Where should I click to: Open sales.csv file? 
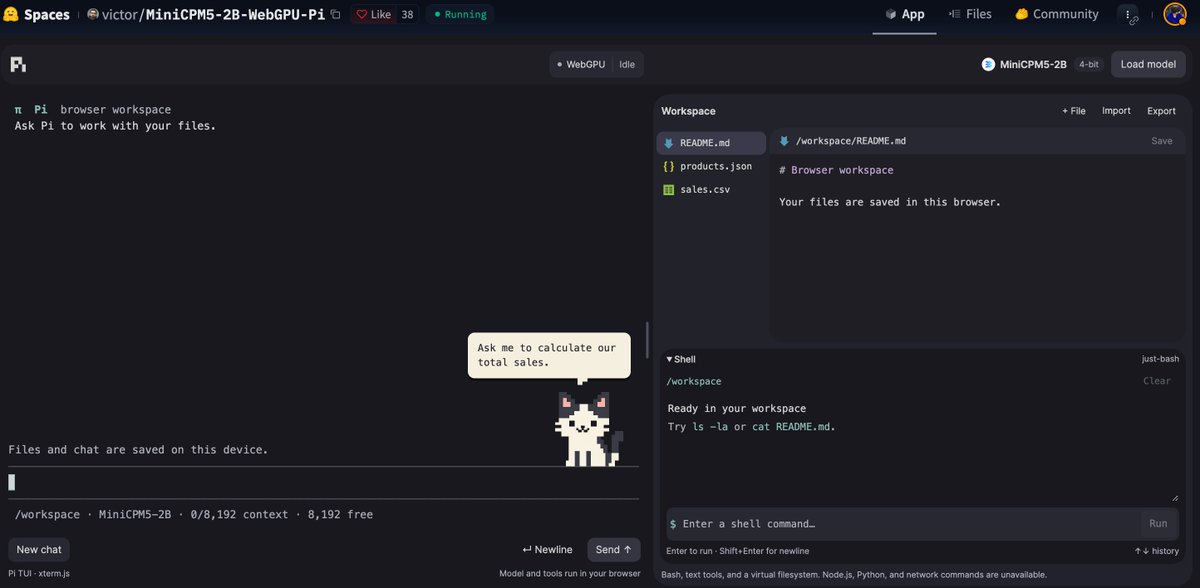[x=711, y=189]
